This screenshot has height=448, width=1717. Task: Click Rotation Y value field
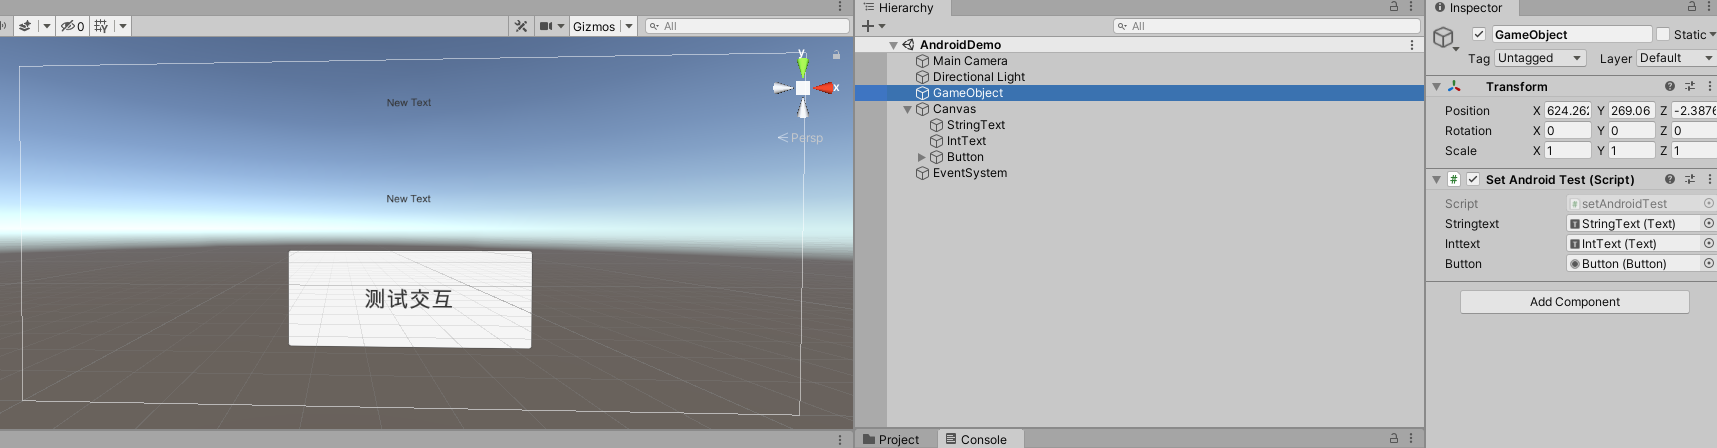click(1631, 131)
